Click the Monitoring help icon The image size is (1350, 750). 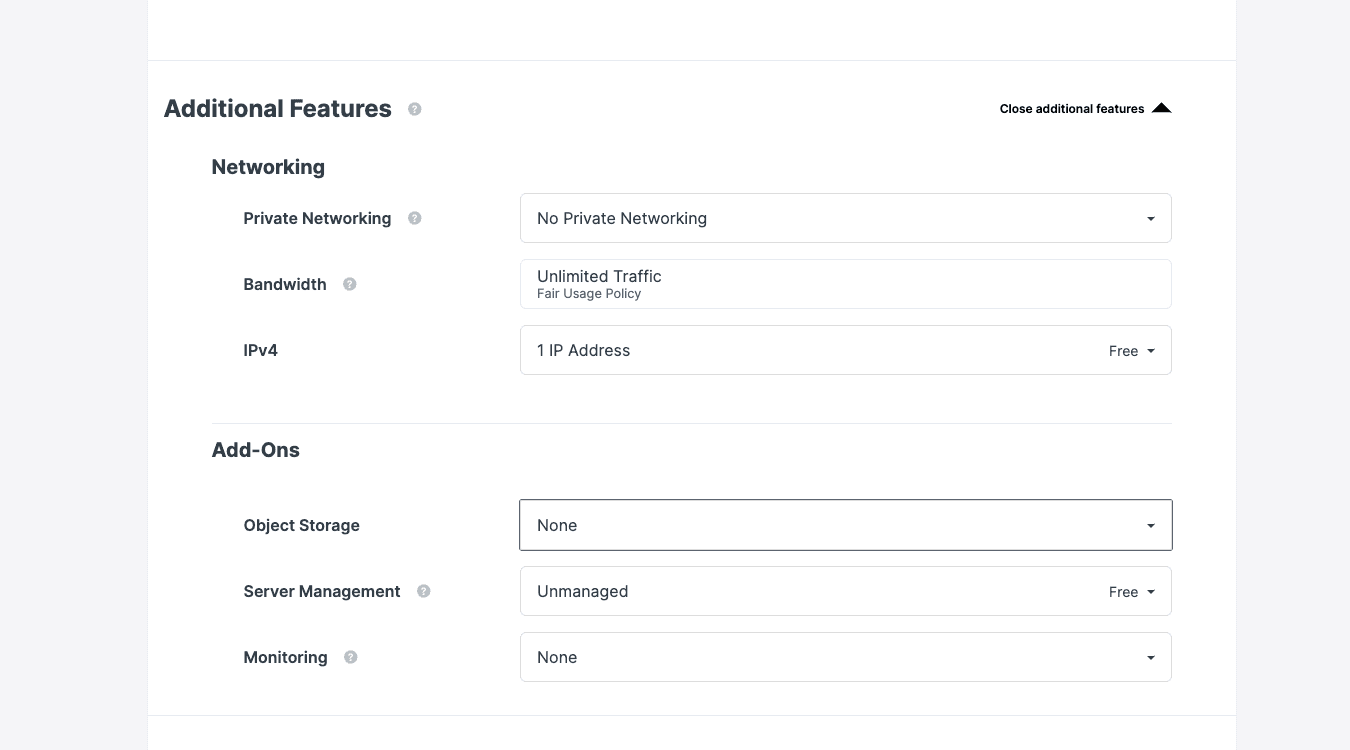click(x=350, y=657)
